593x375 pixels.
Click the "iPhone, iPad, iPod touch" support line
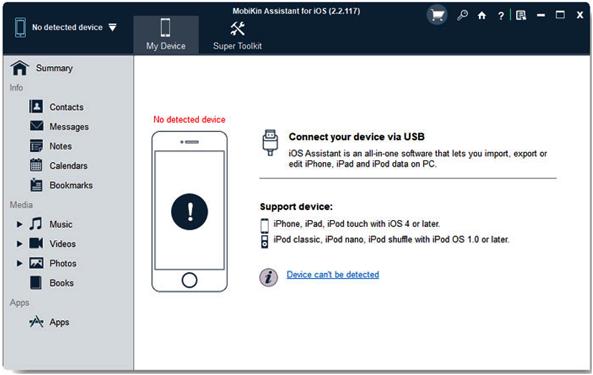357,224
